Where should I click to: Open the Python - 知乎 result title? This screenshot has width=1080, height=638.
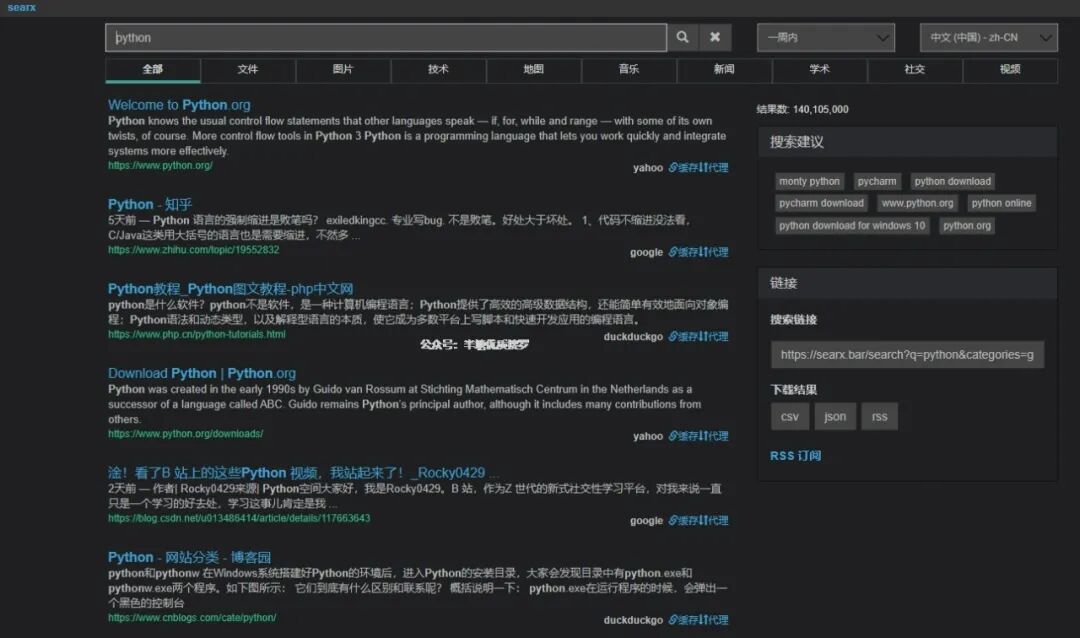[149, 204]
